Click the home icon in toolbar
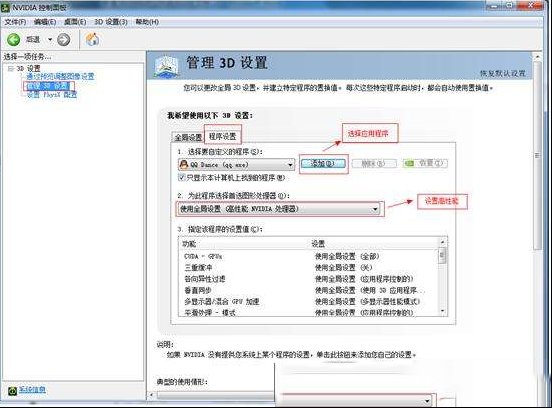Image resolution: width=552 pixels, height=408 pixels. pyautogui.click(x=92, y=39)
